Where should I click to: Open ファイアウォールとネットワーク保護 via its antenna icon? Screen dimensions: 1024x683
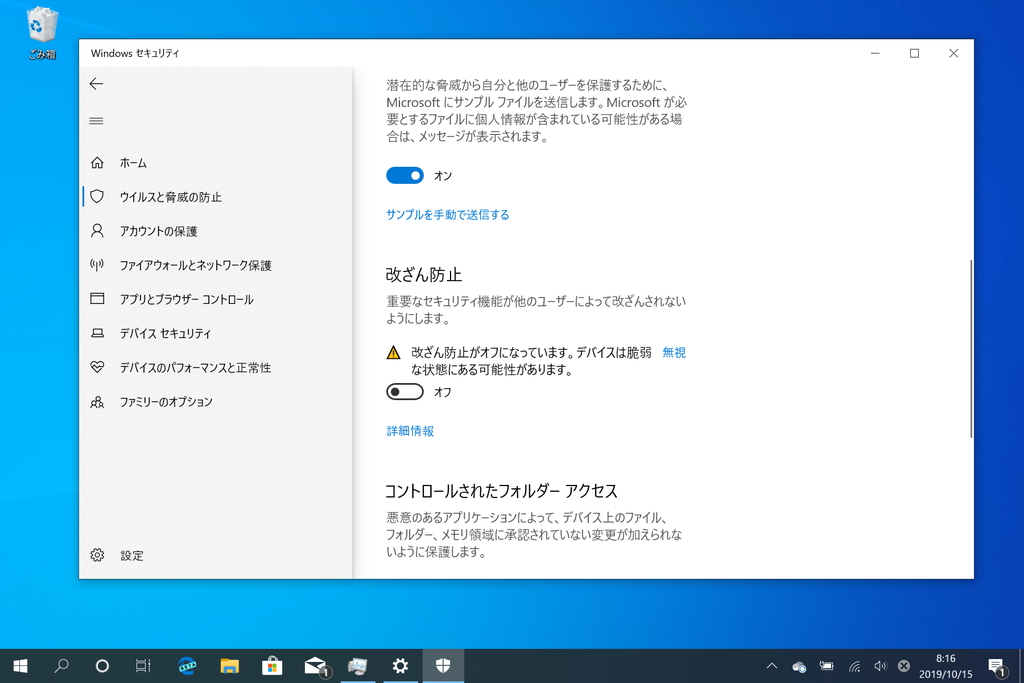coord(96,265)
